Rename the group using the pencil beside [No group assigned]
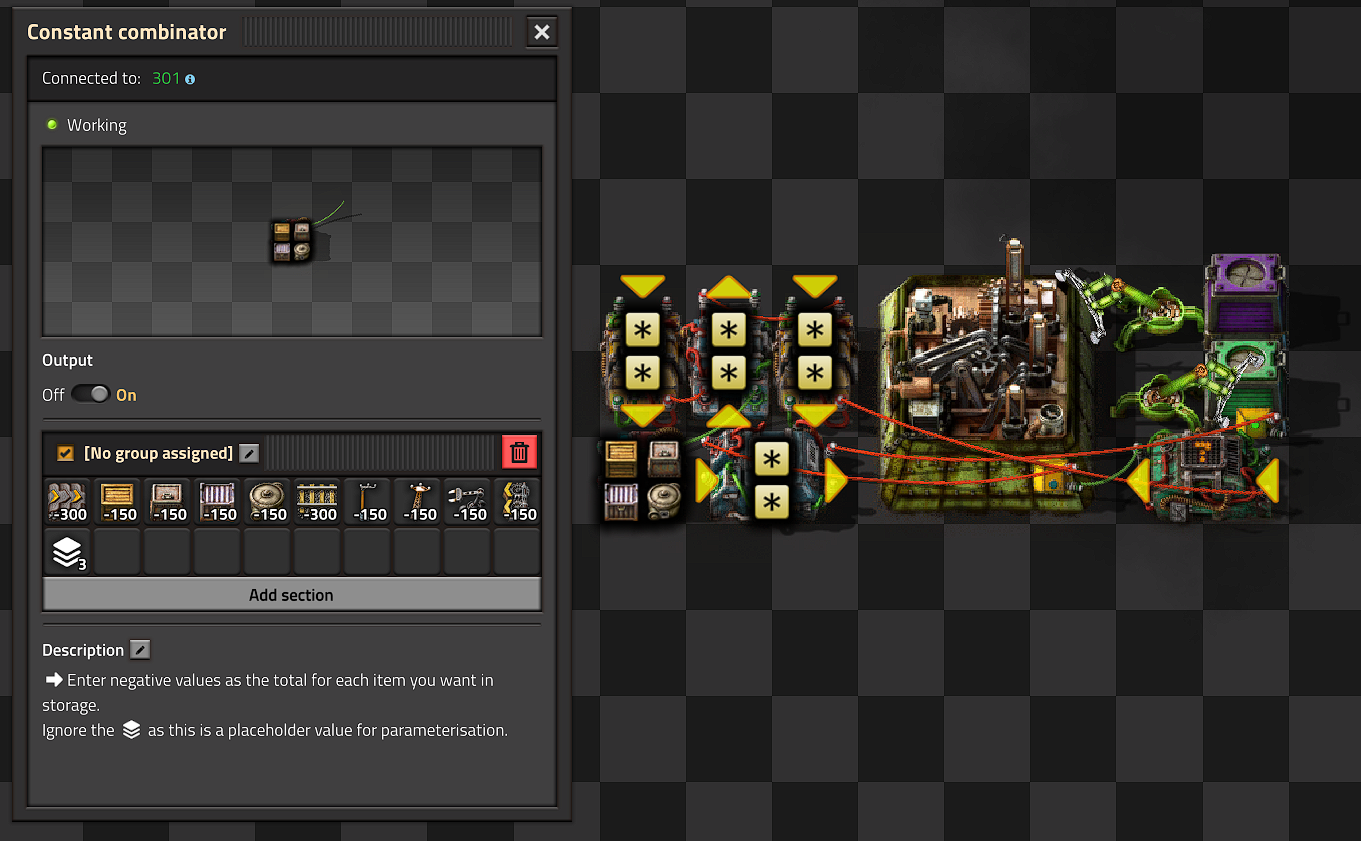1361x841 pixels. point(250,454)
